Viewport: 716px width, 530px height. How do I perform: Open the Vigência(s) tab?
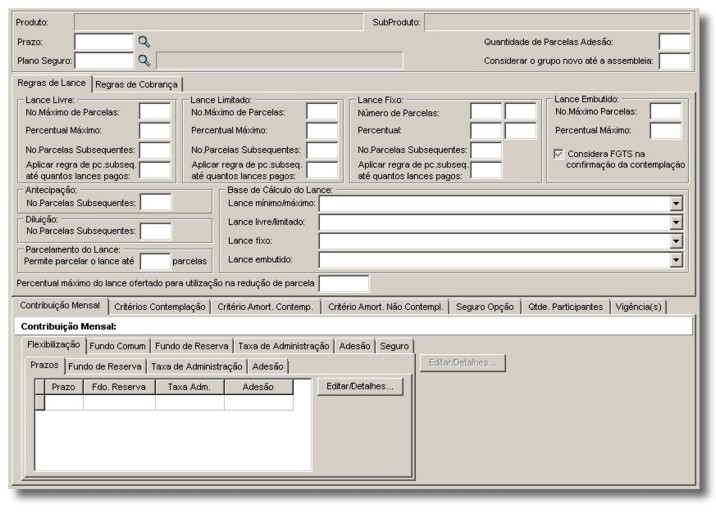638,307
